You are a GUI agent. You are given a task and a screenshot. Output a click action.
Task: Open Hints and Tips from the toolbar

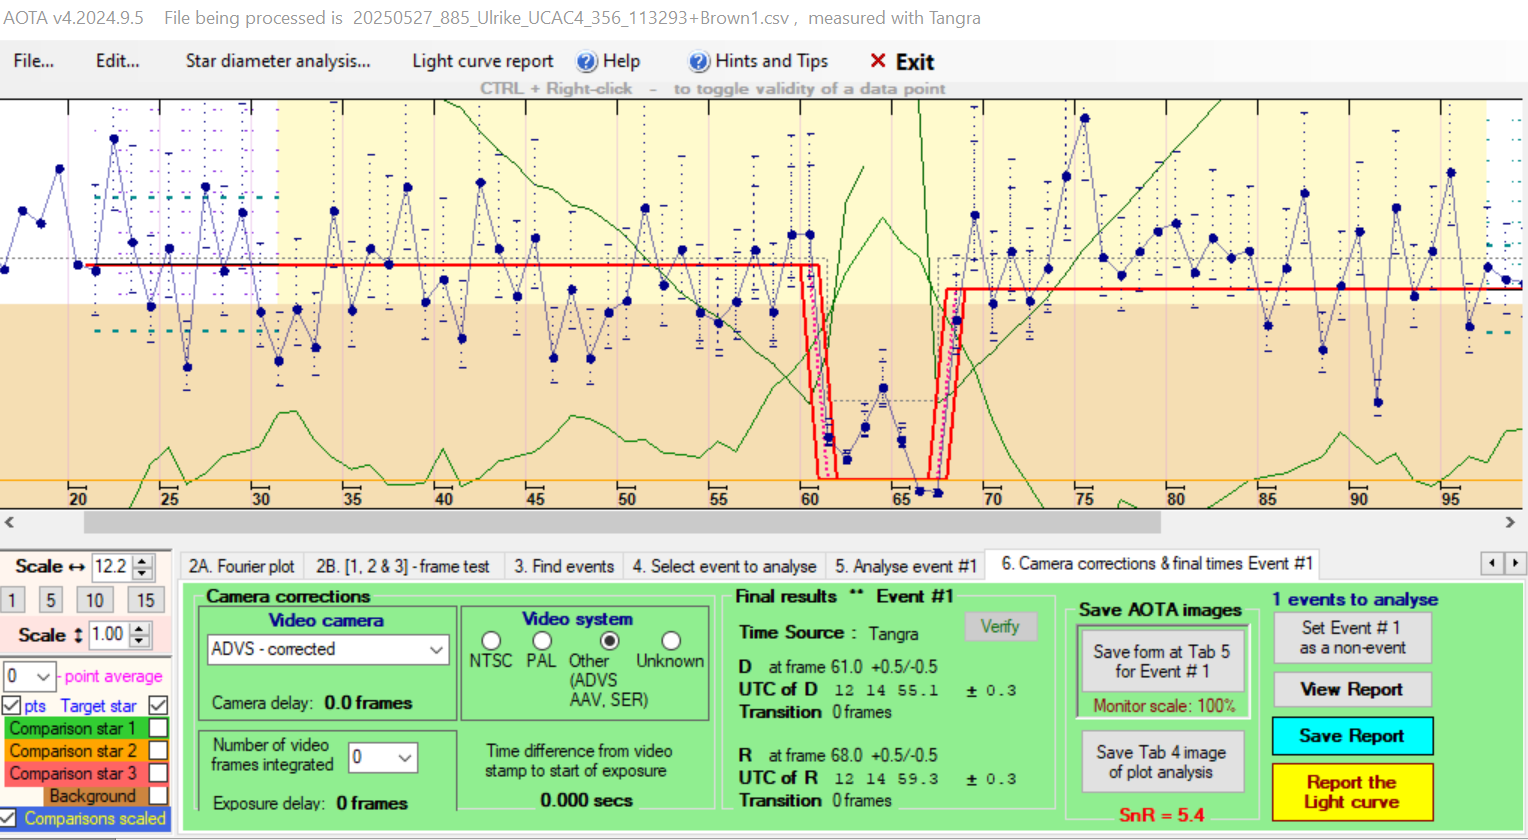758,61
